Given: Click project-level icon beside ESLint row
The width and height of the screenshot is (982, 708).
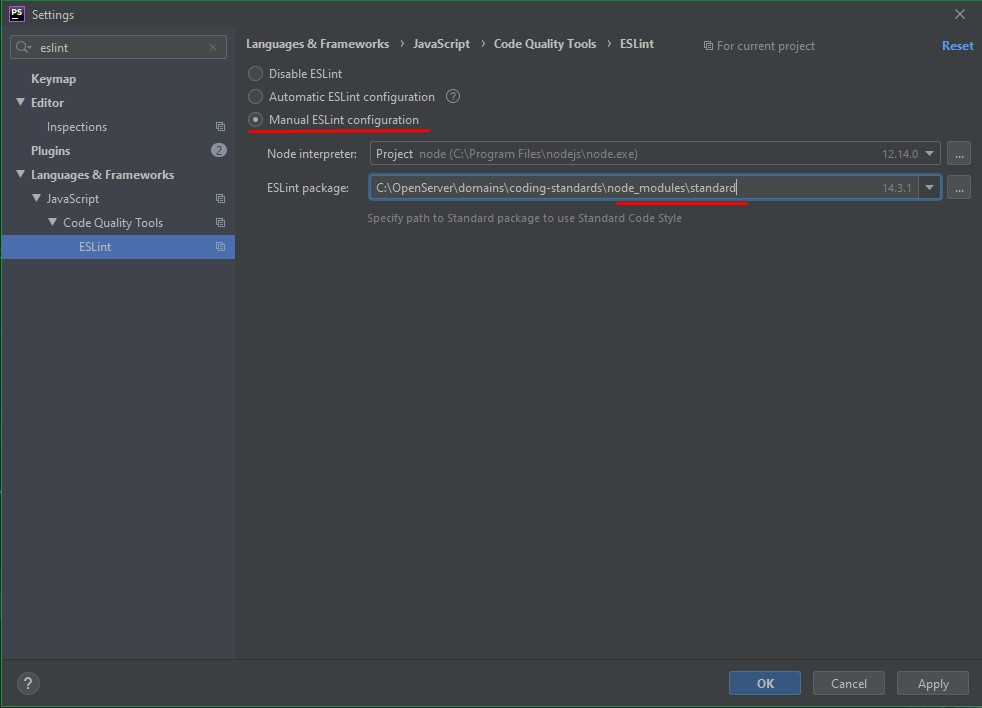Looking at the screenshot, I should click(x=220, y=247).
